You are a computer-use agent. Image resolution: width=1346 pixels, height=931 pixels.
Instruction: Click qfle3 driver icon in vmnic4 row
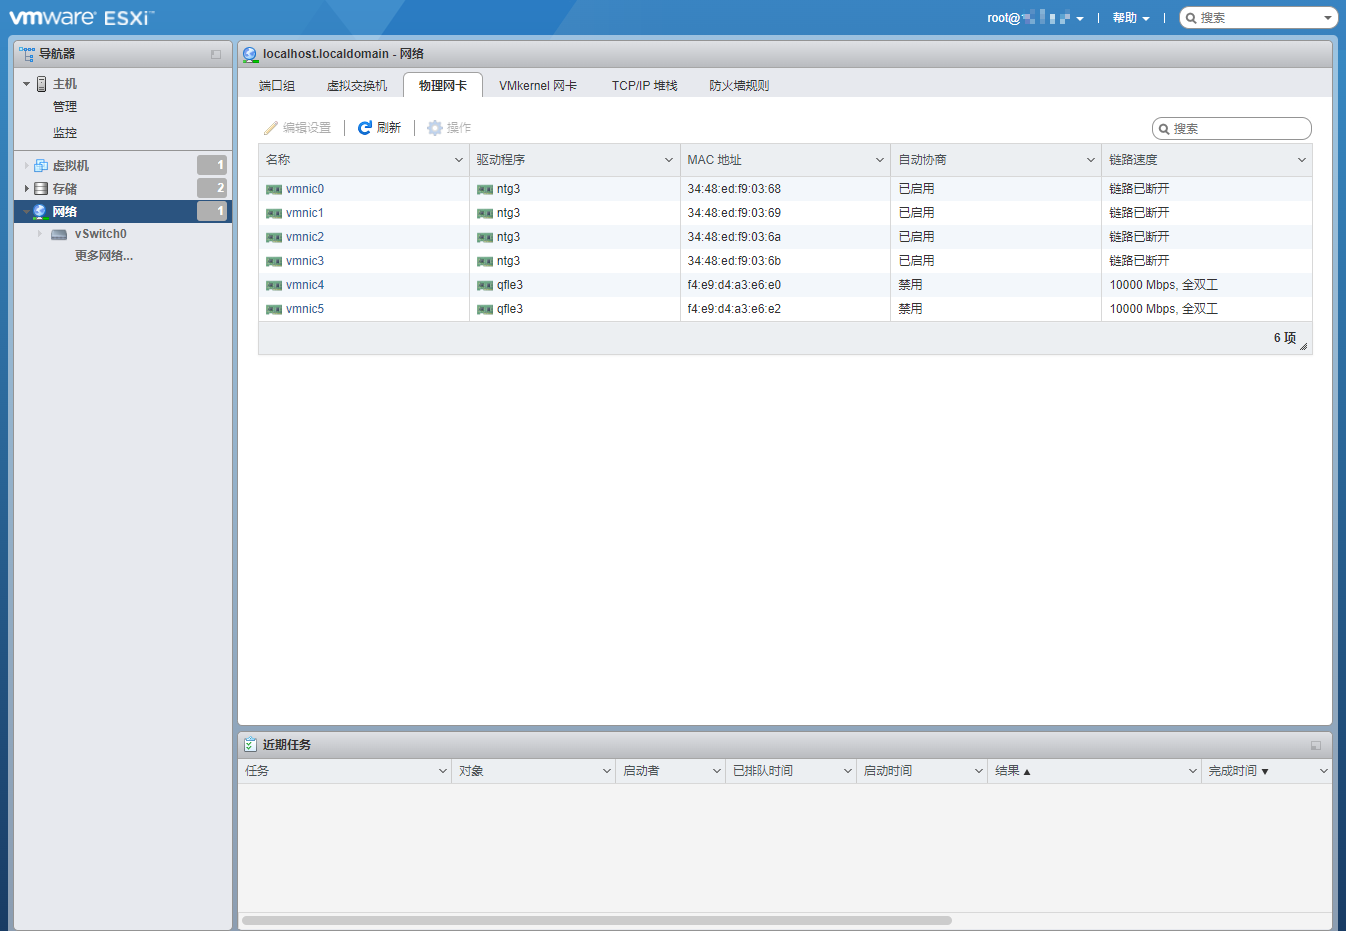click(x=485, y=285)
